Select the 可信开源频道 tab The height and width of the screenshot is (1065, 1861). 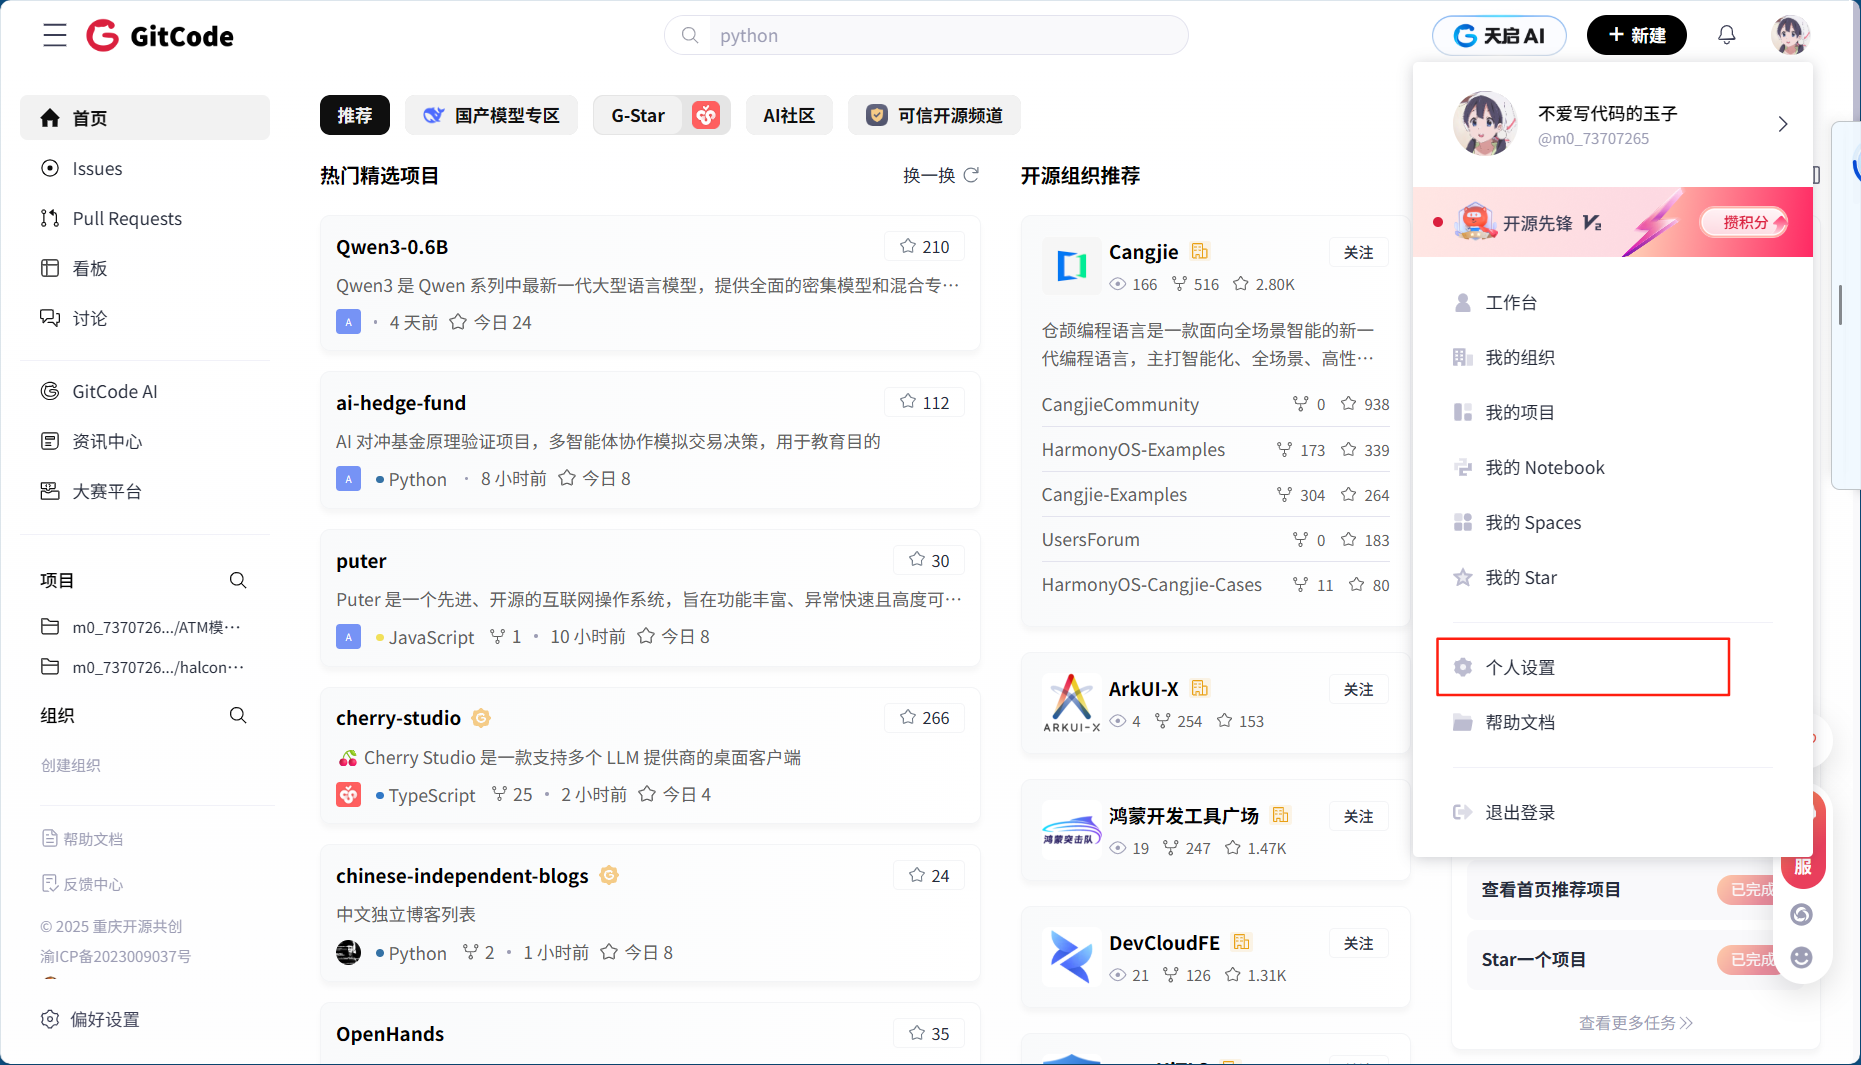pyautogui.click(x=934, y=115)
